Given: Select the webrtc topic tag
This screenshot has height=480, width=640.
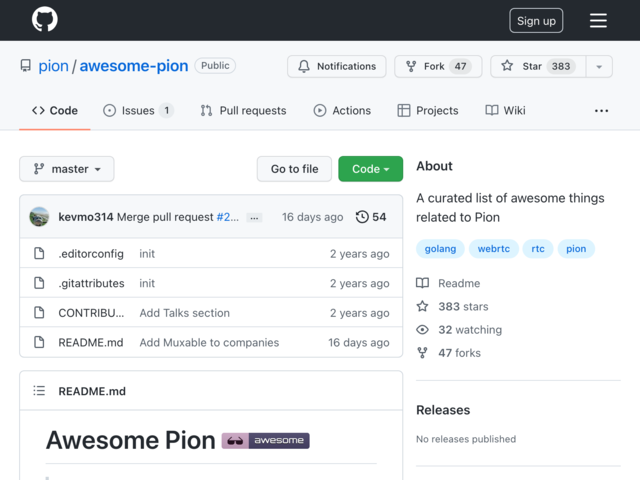Looking at the screenshot, I should point(493,249).
